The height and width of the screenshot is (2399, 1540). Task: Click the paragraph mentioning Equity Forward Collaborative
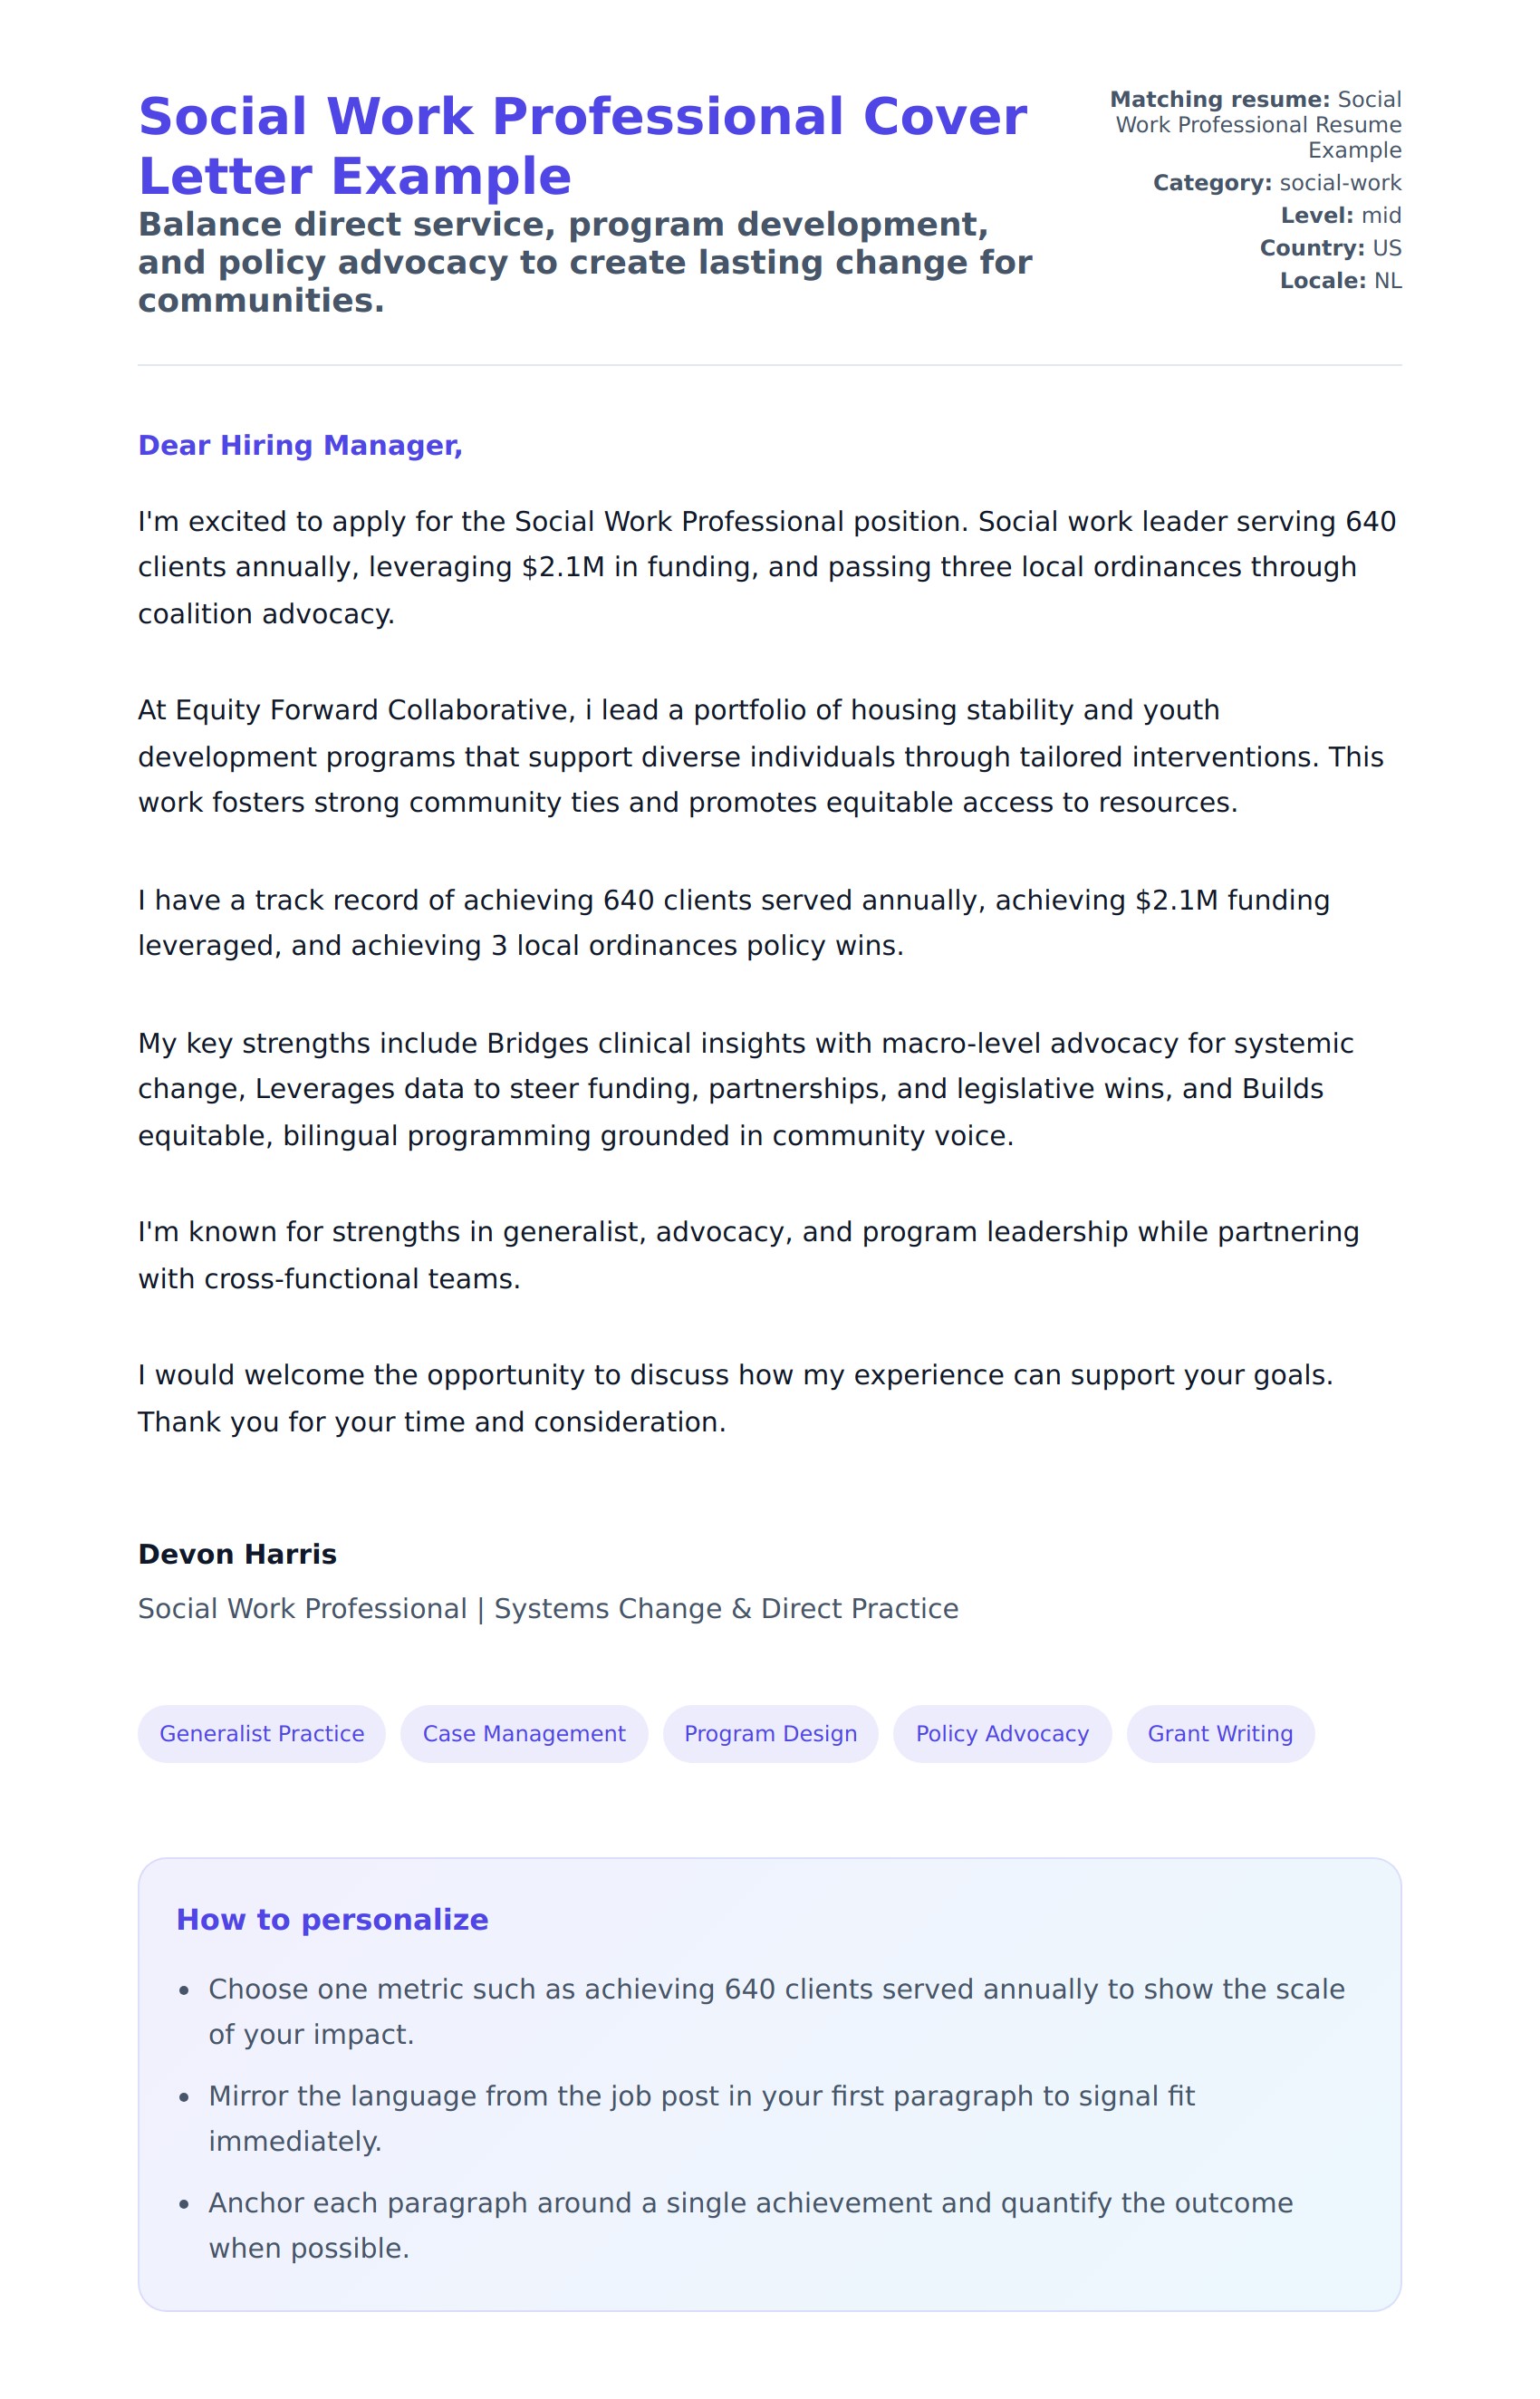pos(760,756)
